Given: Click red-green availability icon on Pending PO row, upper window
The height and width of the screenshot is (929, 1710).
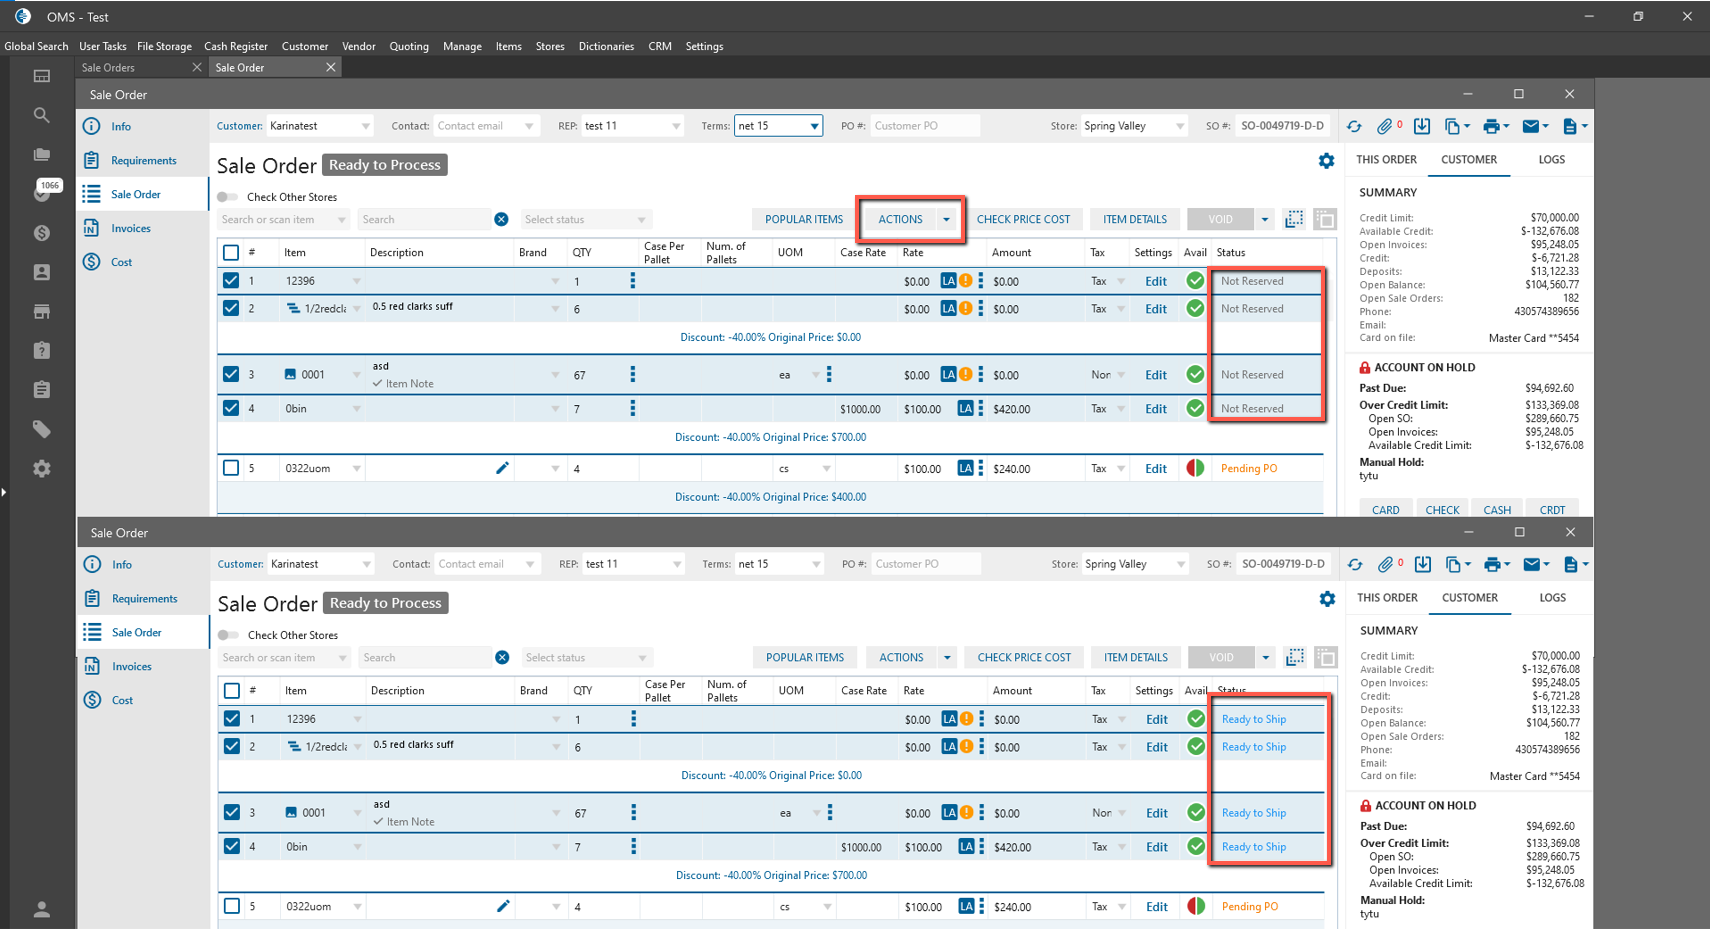Looking at the screenshot, I should click(1195, 468).
